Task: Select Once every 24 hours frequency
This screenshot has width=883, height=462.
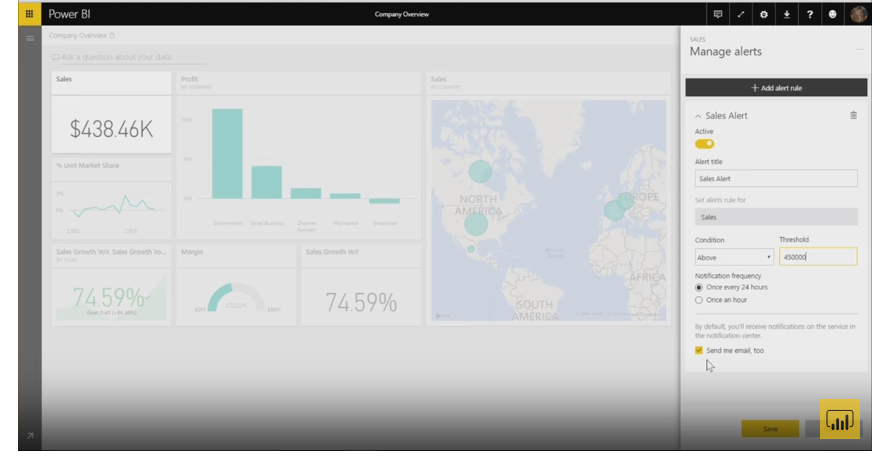Action: click(699, 287)
